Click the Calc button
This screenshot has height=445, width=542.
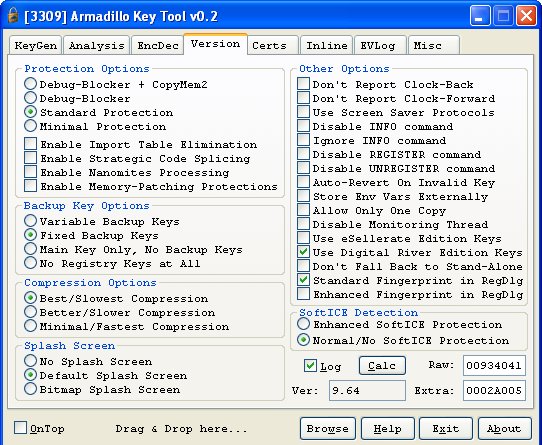(x=382, y=365)
